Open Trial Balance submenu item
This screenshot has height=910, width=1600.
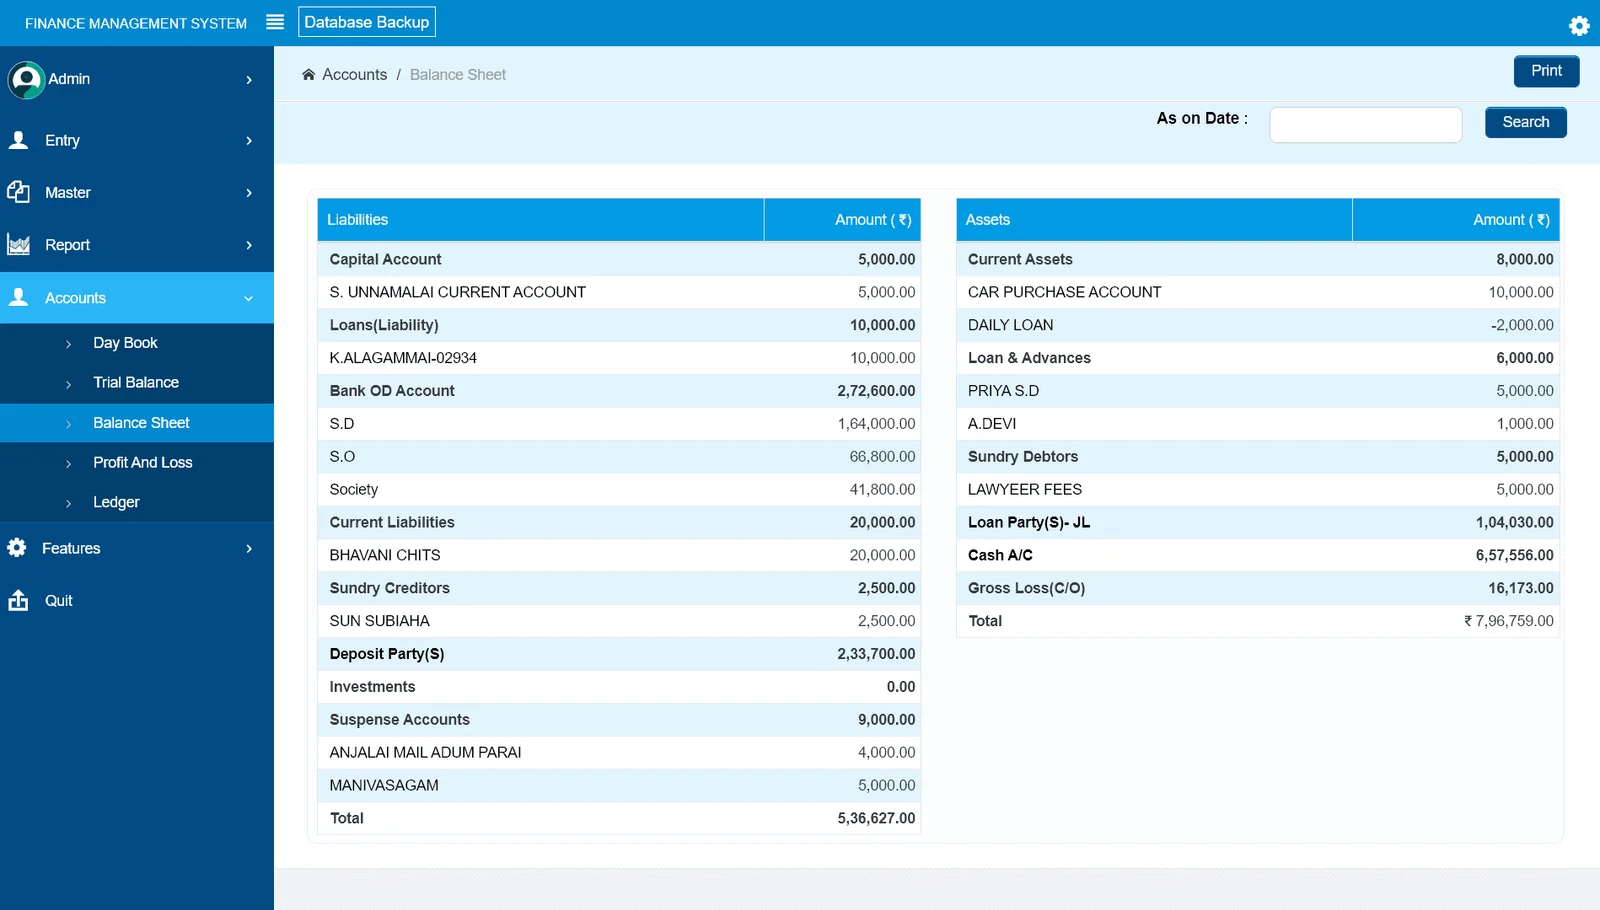point(137,383)
